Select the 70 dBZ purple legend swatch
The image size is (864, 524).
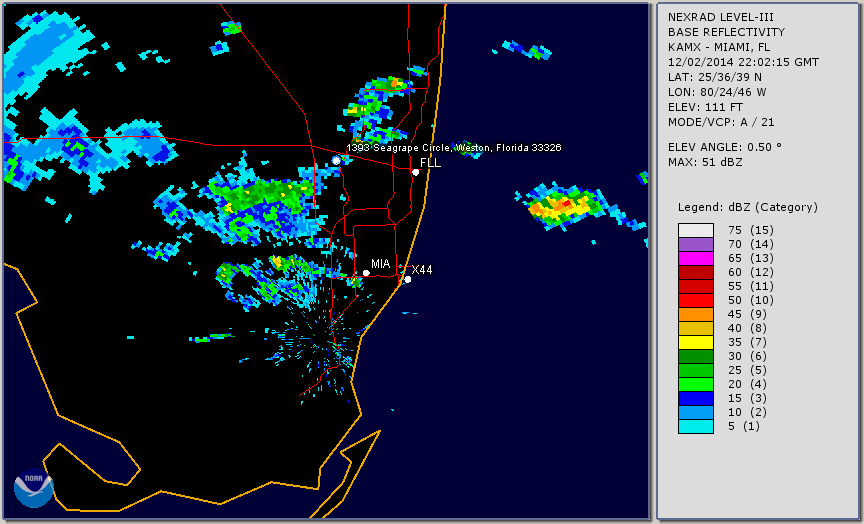click(x=696, y=244)
